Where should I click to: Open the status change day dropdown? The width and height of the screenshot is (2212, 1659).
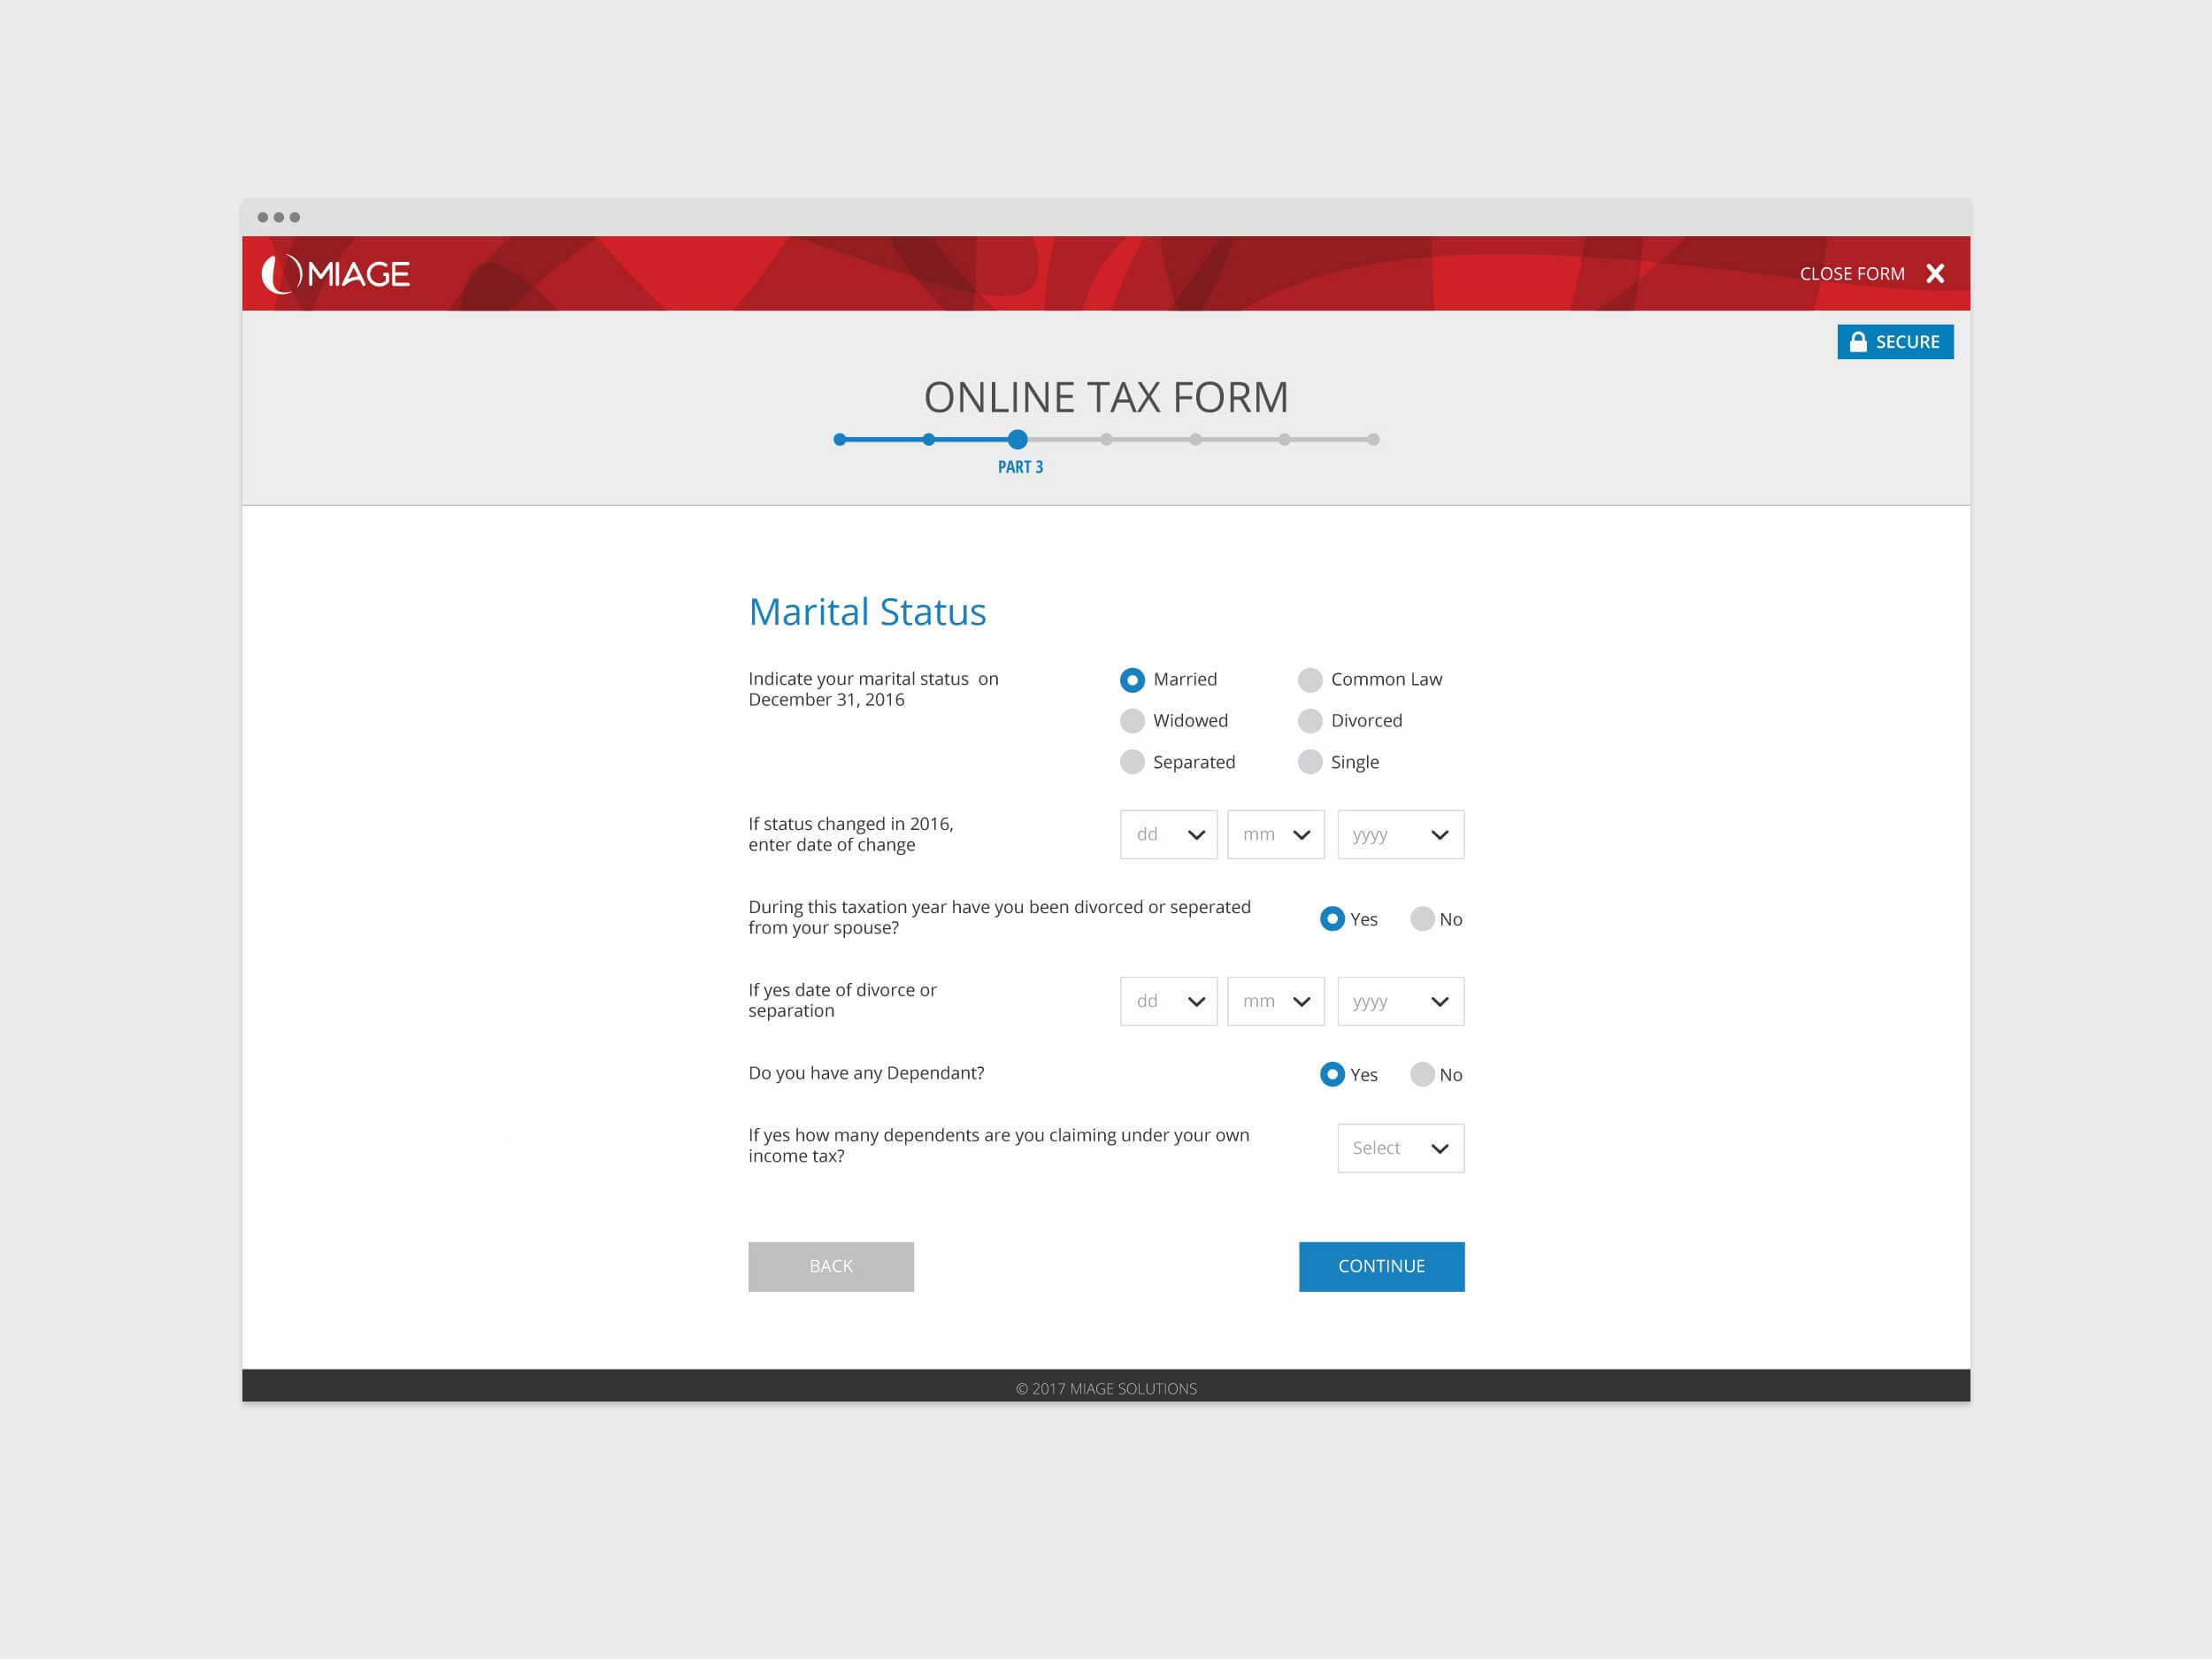click(x=1168, y=834)
